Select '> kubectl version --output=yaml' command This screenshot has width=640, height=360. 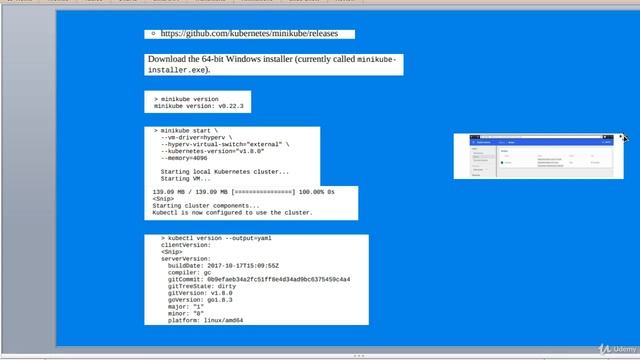[x=216, y=238]
